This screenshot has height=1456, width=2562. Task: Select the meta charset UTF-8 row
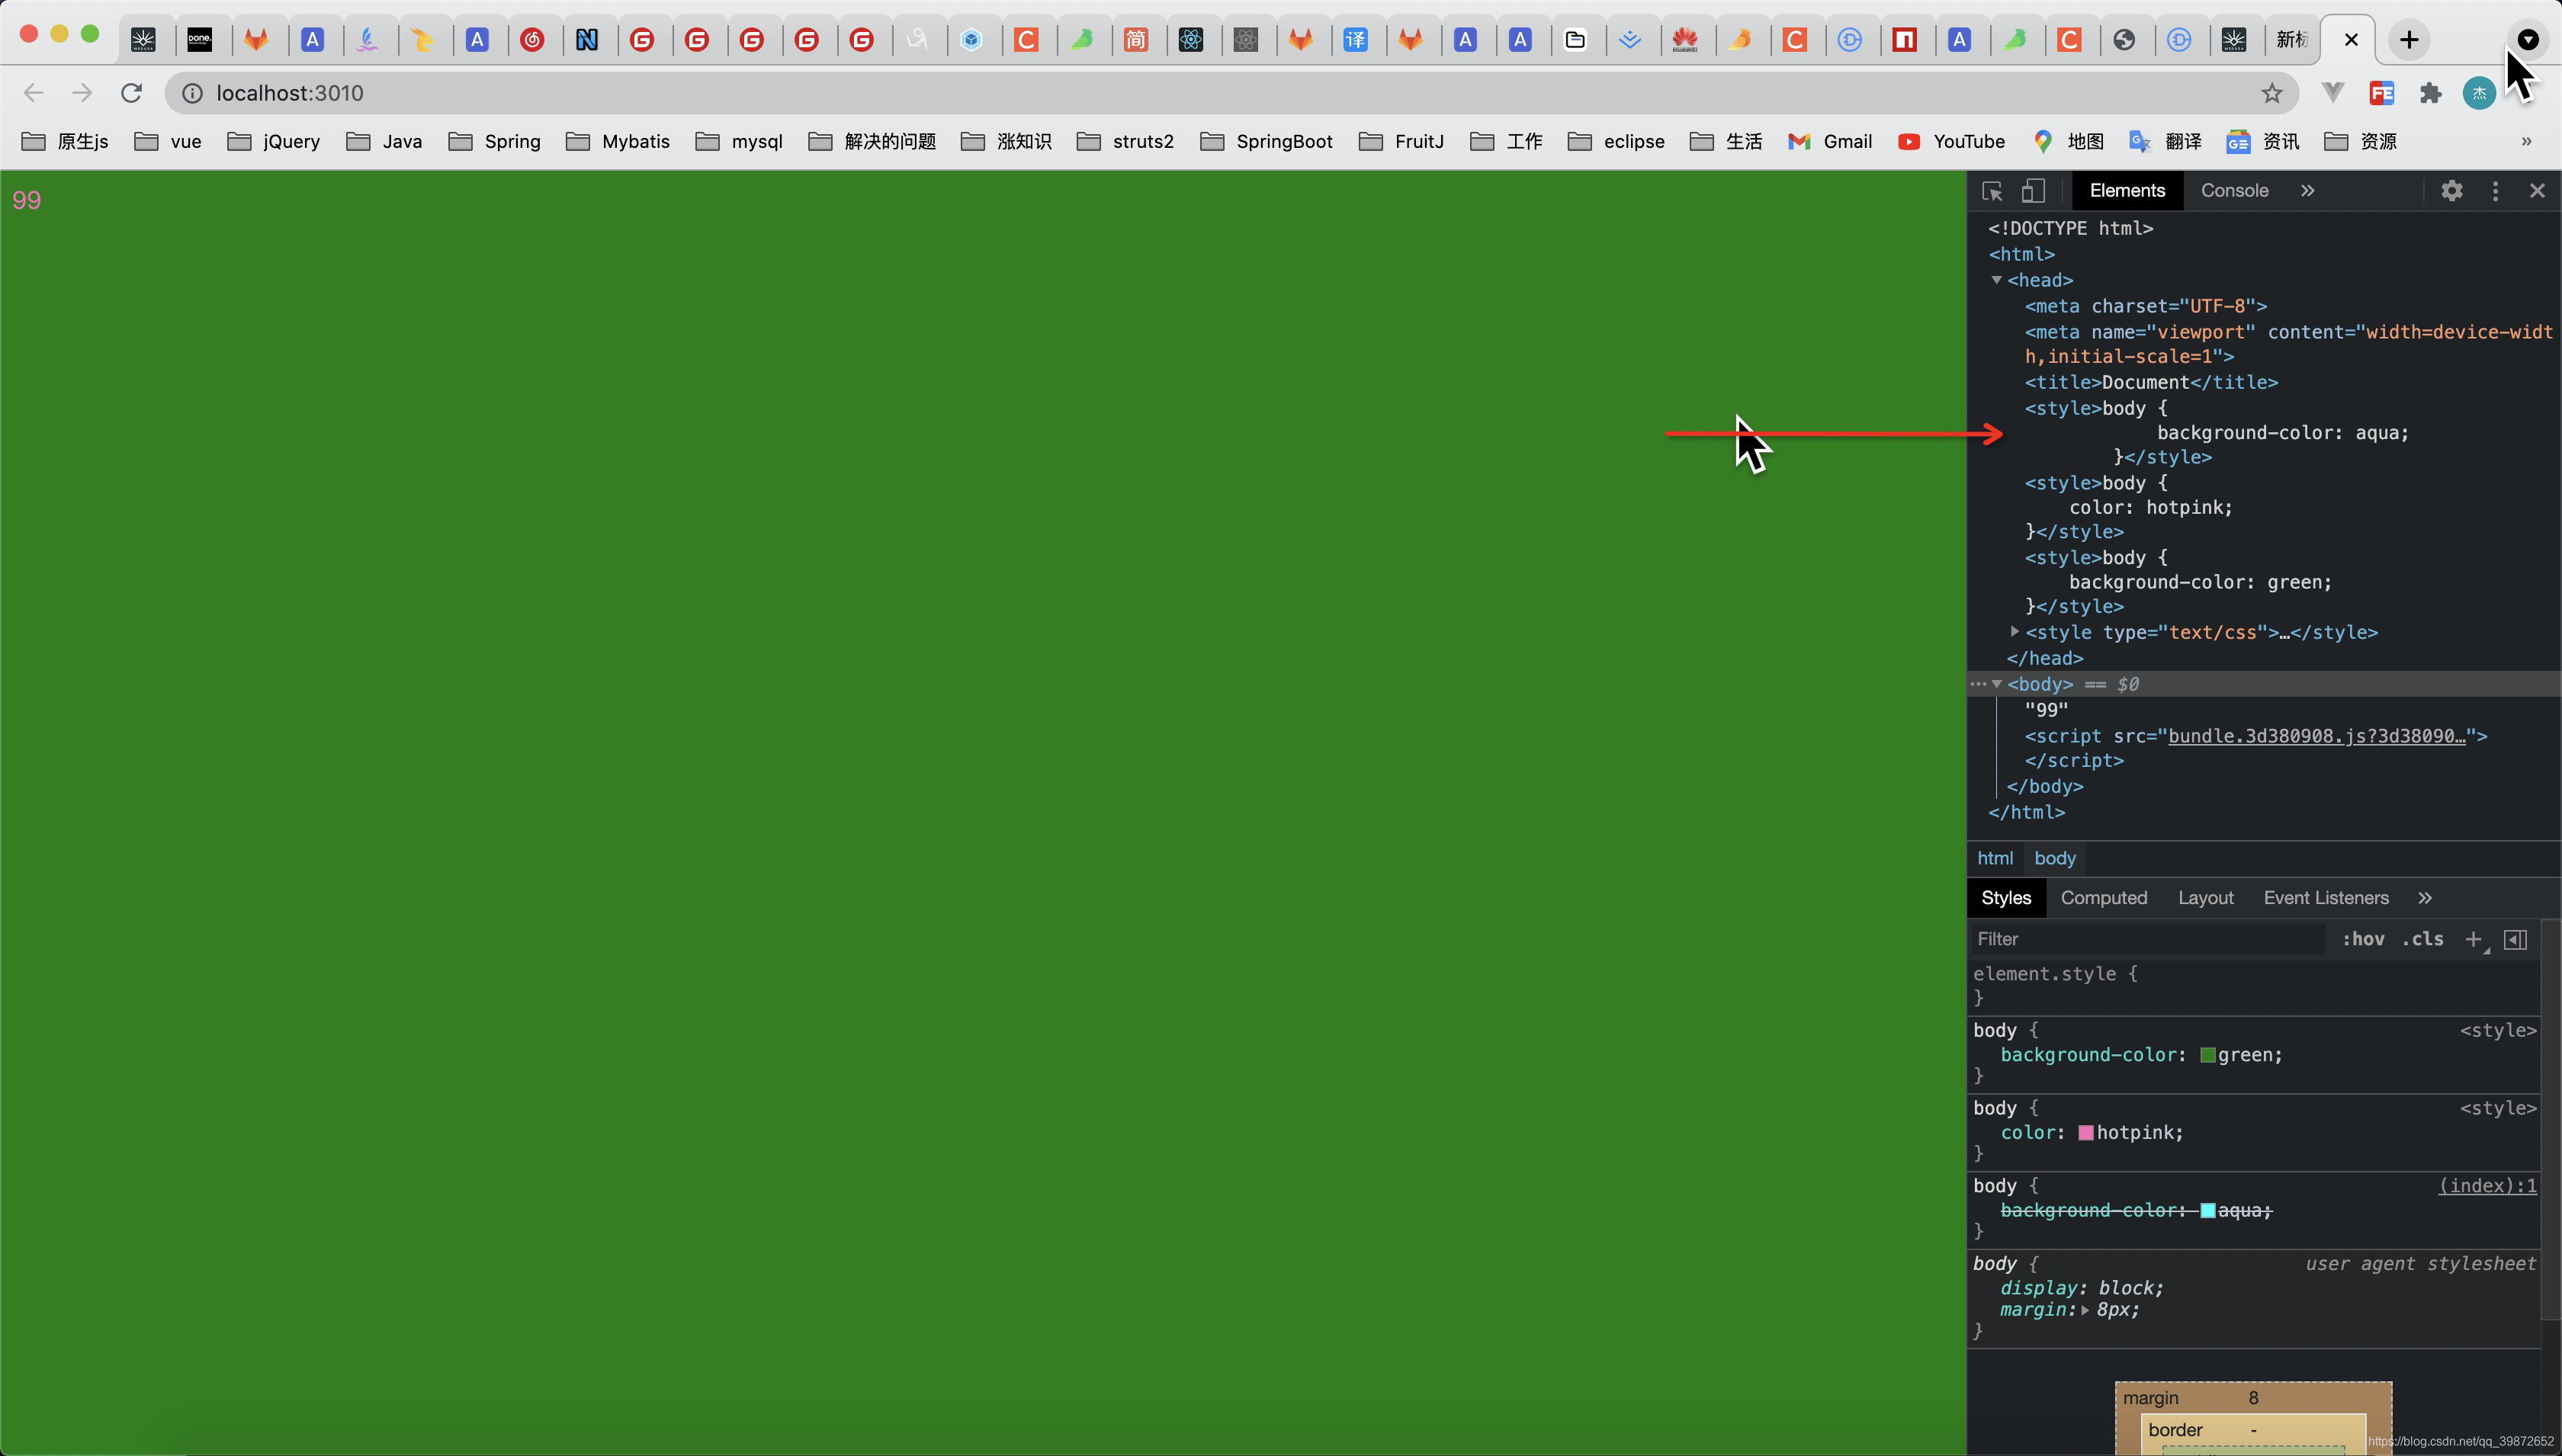click(x=2146, y=306)
